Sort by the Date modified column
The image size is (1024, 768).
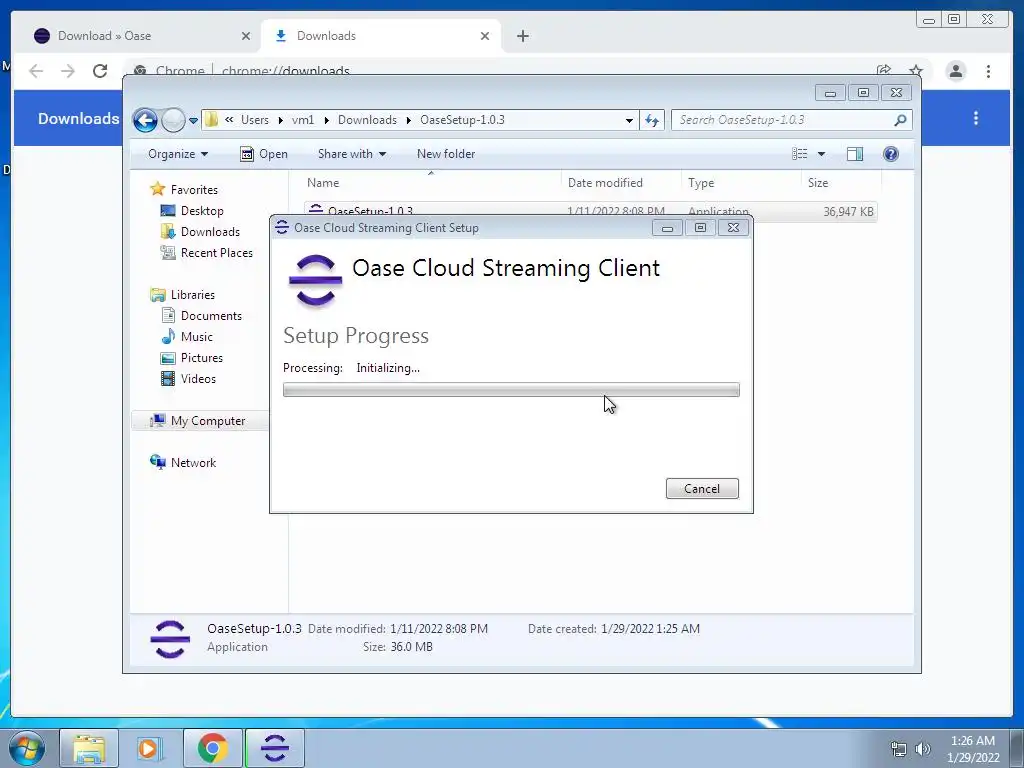point(605,183)
